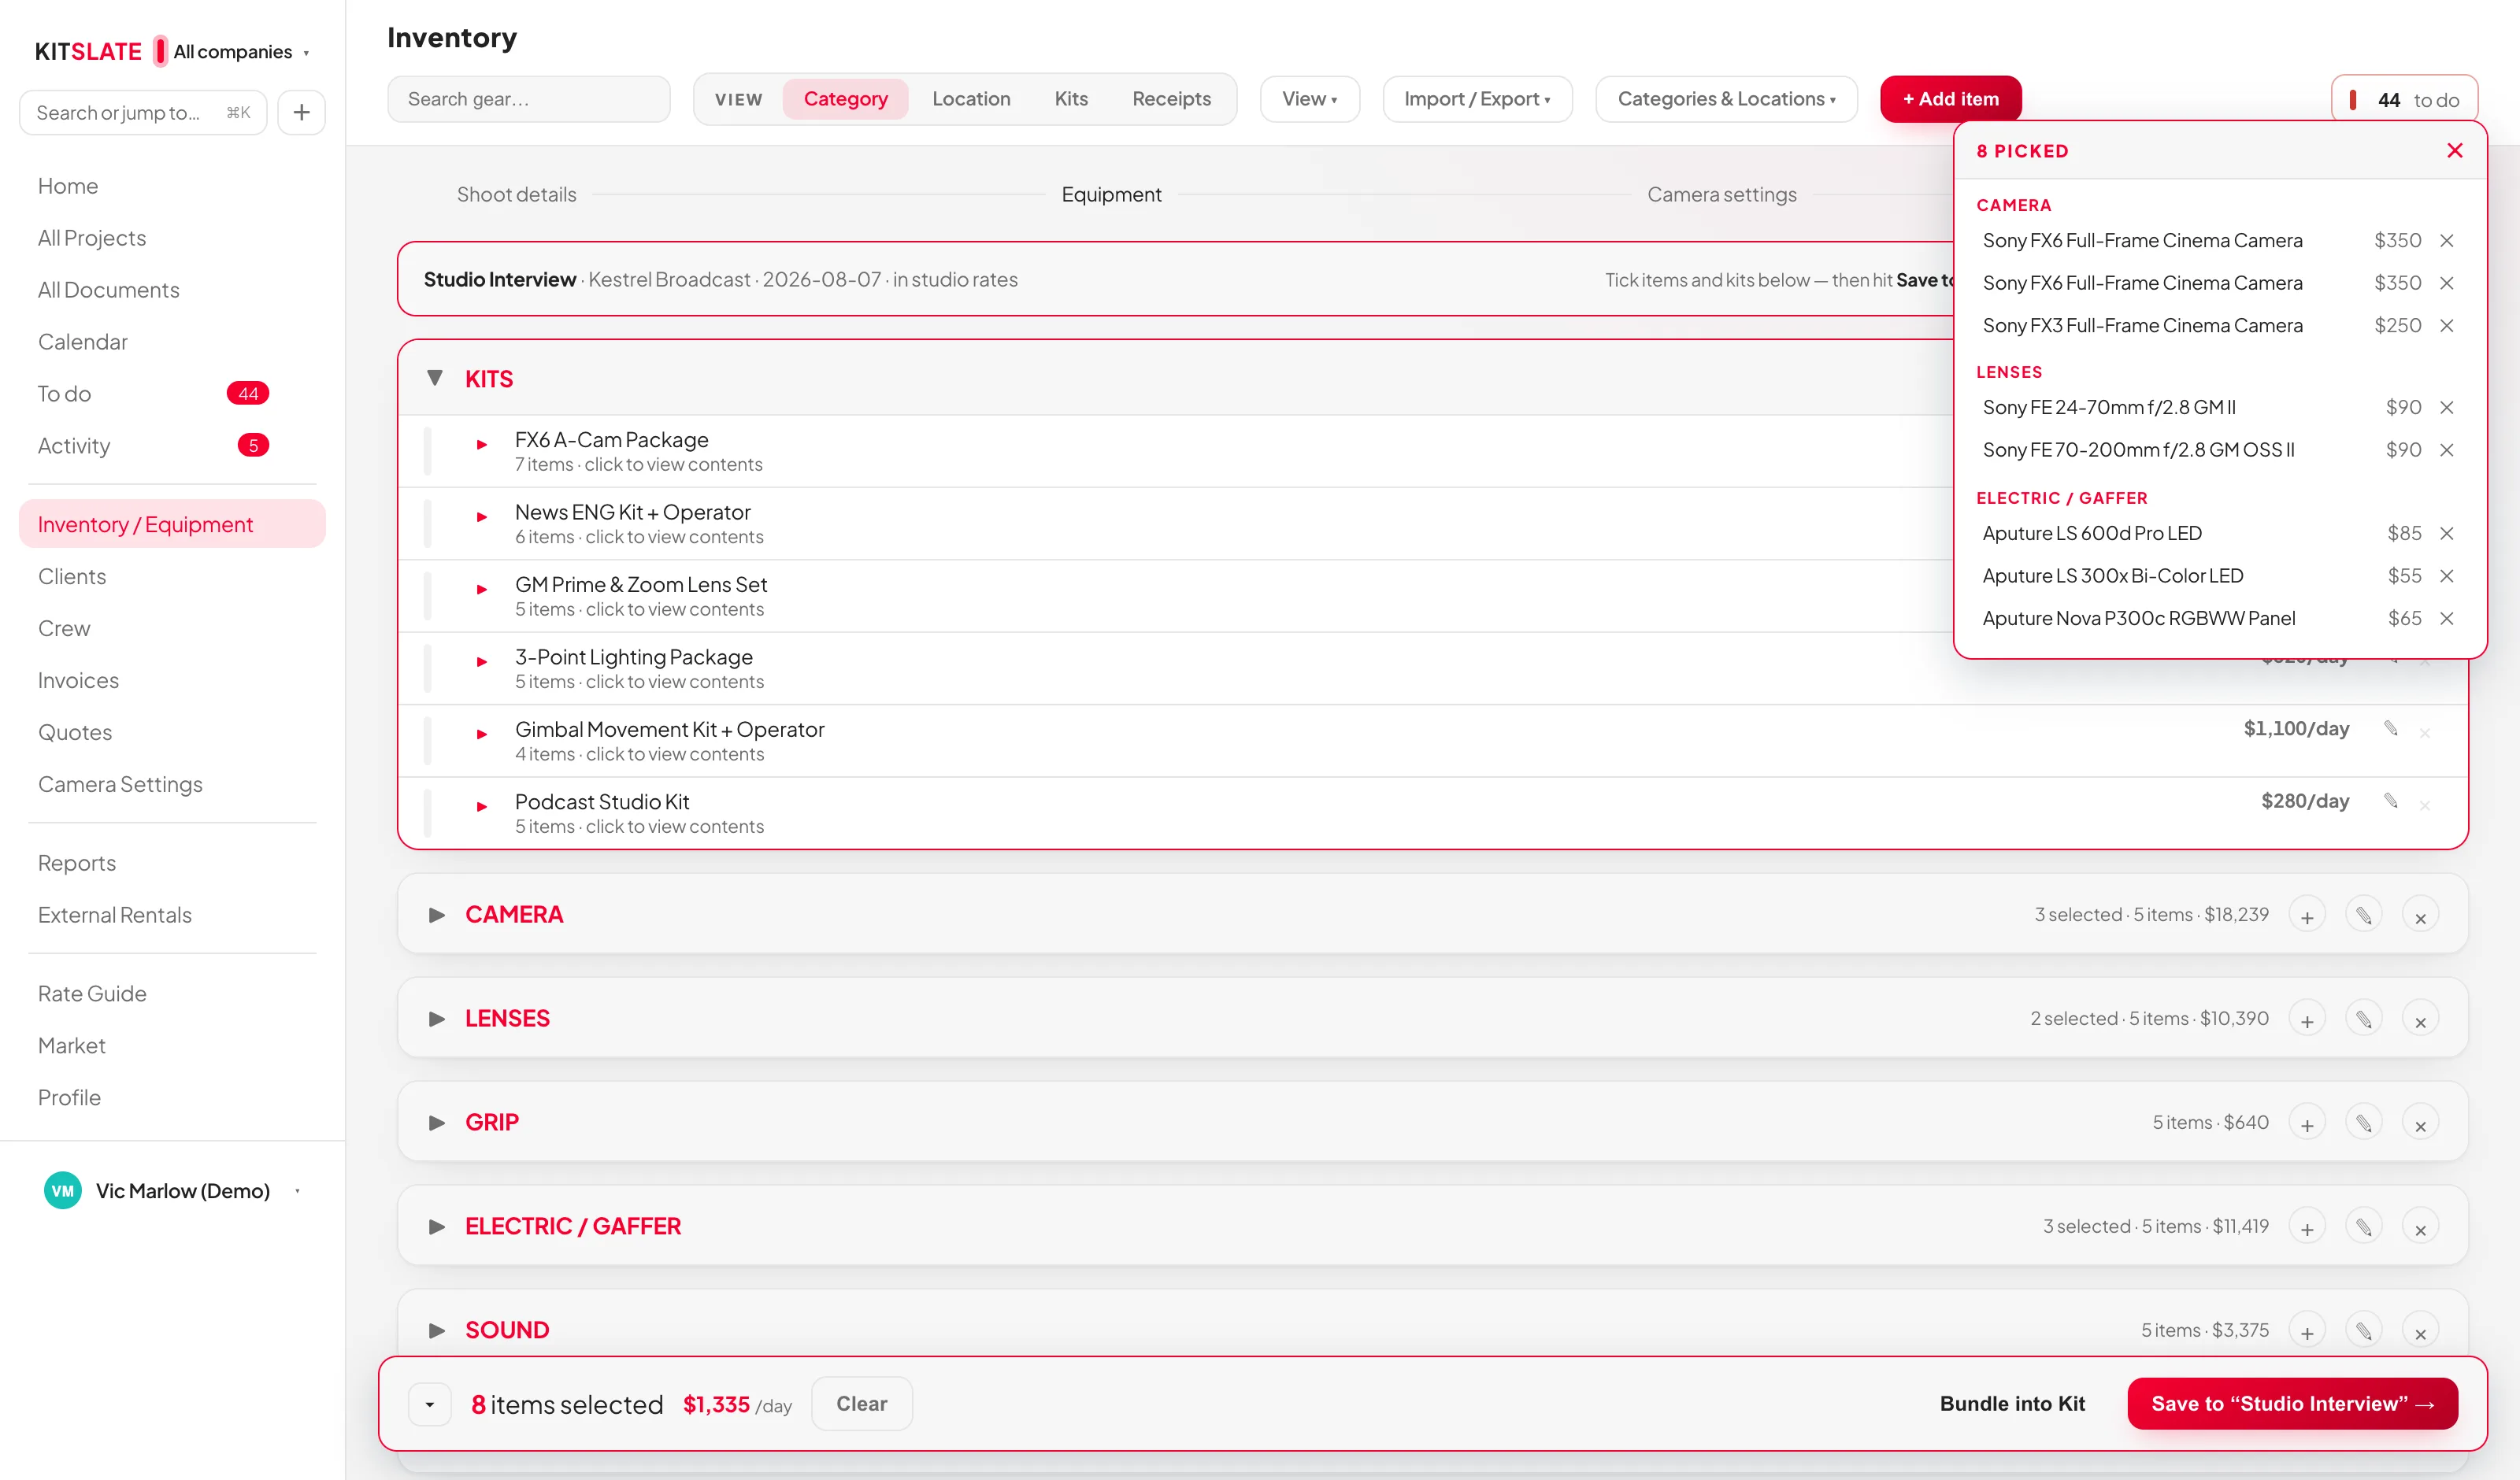The width and height of the screenshot is (2520, 1480).
Task: Expand the CAMERA category
Action: [437, 915]
